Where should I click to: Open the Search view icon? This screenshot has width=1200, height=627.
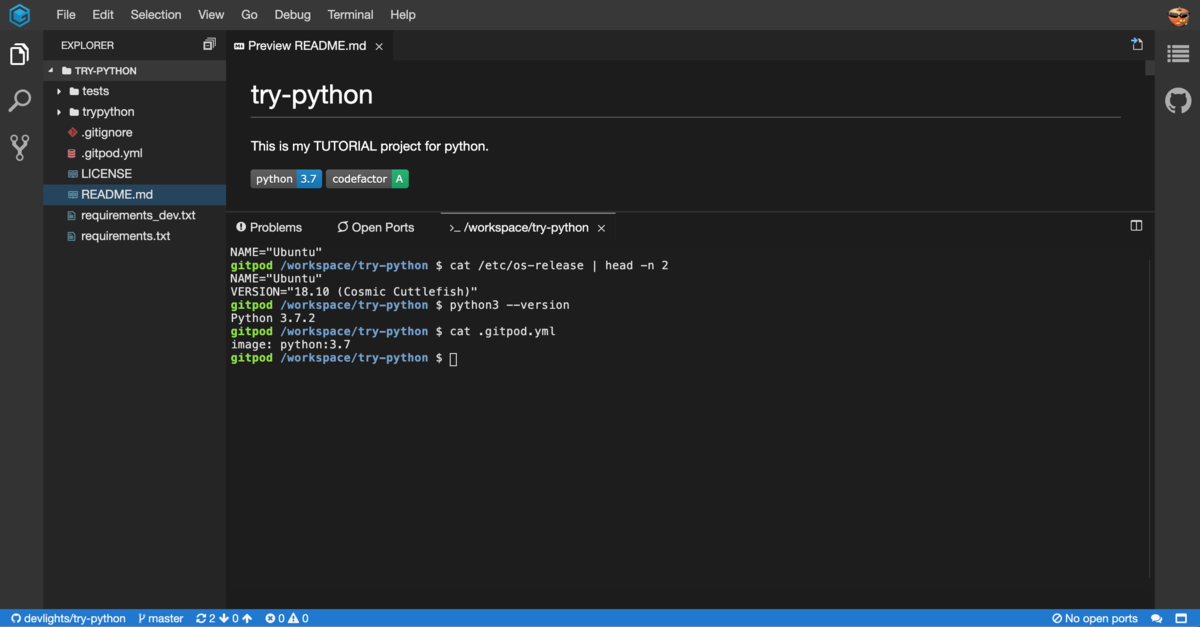(x=19, y=101)
